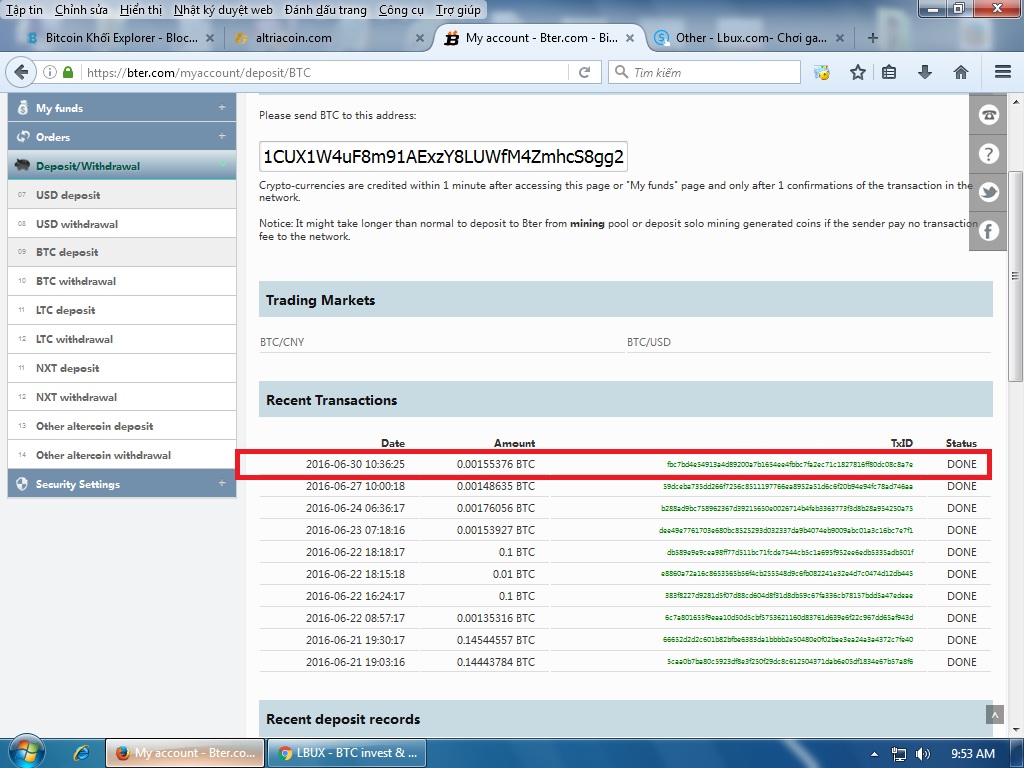Open the Windows Start button
Image resolution: width=1024 pixels, height=768 pixels.
[25, 751]
